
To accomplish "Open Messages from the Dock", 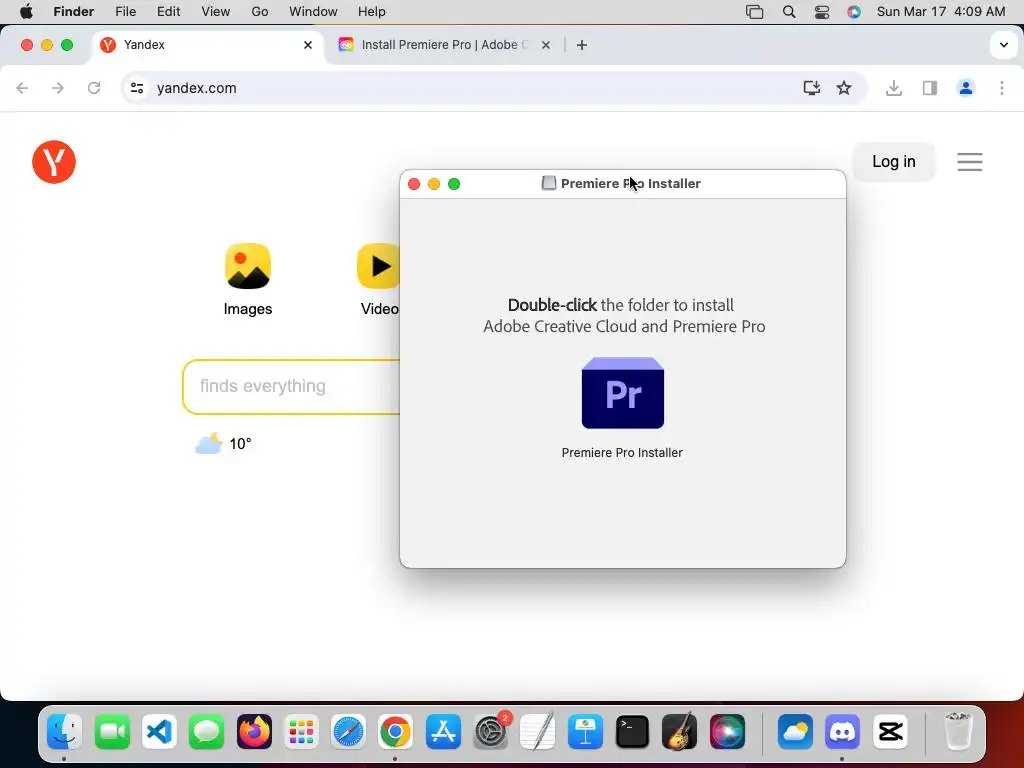I will point(206,731).
